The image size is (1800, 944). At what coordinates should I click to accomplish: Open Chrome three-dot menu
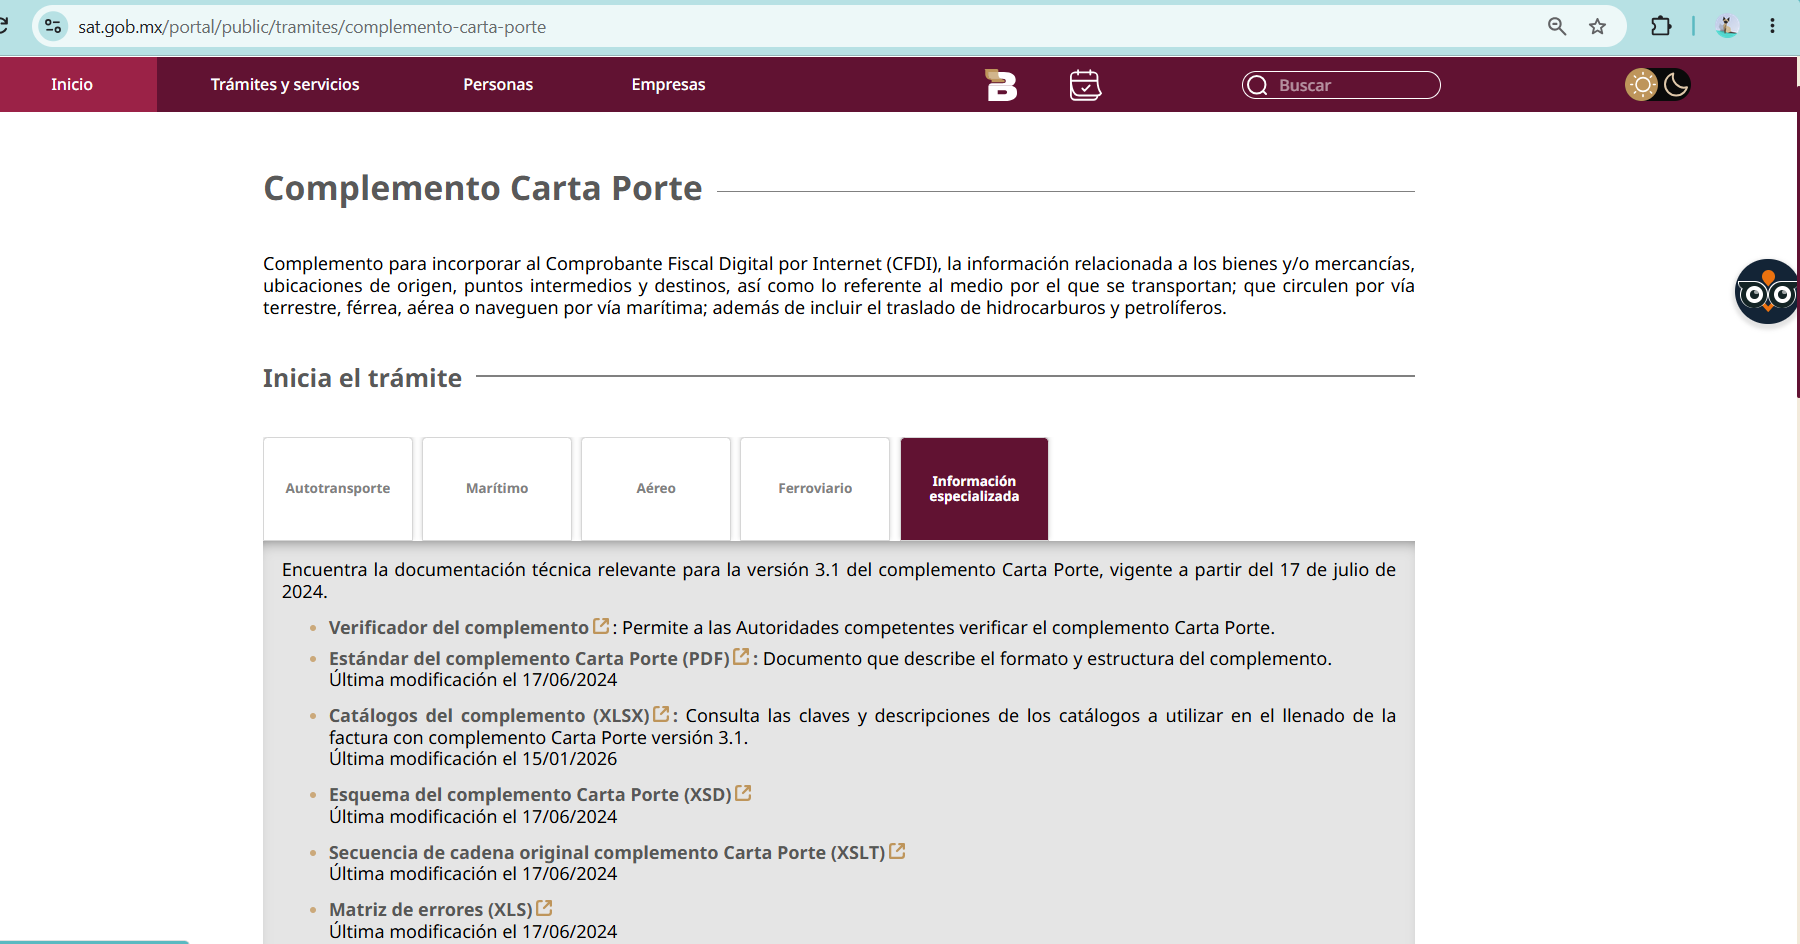tap(1772, 27)
